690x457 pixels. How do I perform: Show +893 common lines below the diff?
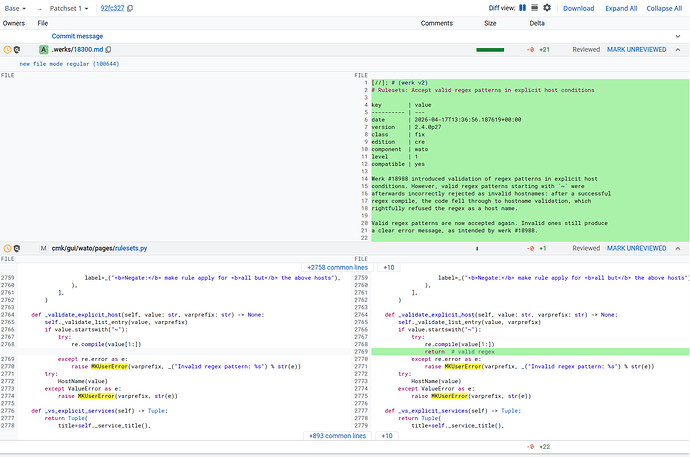pos(337,436)
